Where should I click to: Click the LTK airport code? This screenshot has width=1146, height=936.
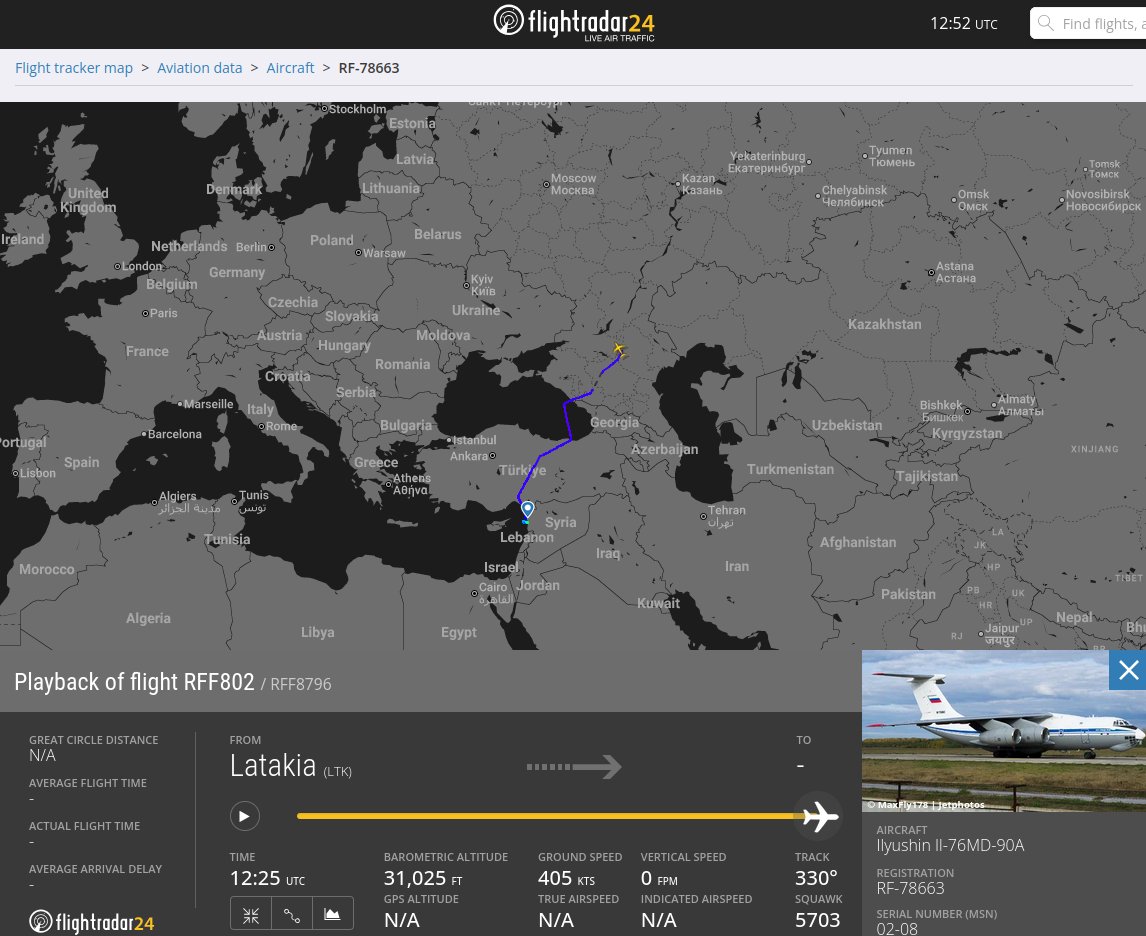tap(338, 772)
